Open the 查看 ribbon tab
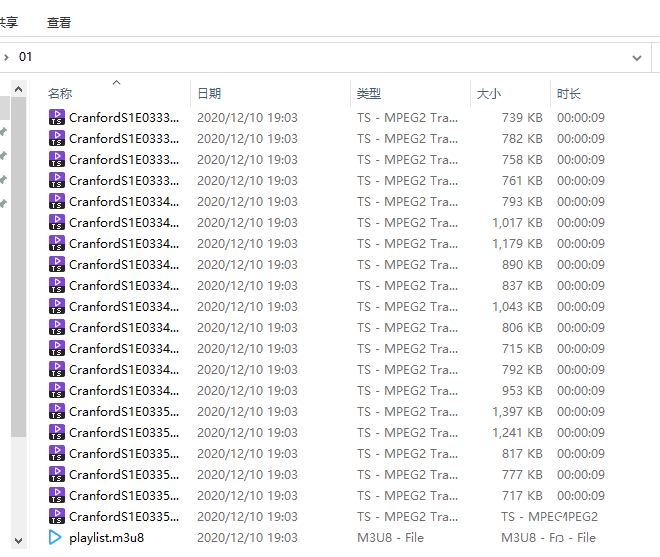Screen dimensions: 660x557 (59, 23)
